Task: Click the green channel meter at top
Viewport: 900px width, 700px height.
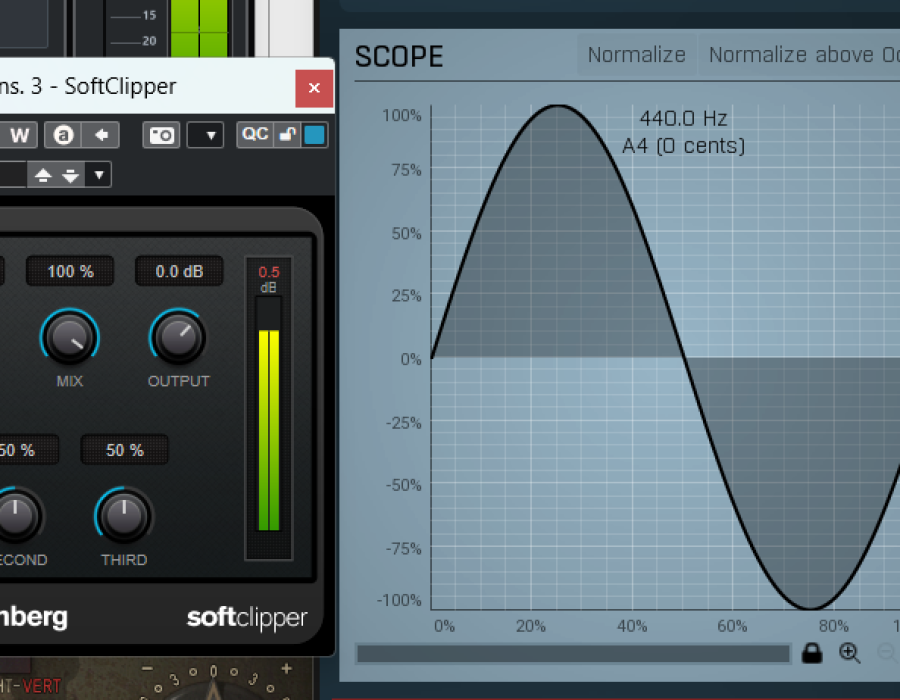Action: click(x=199, y=28)
